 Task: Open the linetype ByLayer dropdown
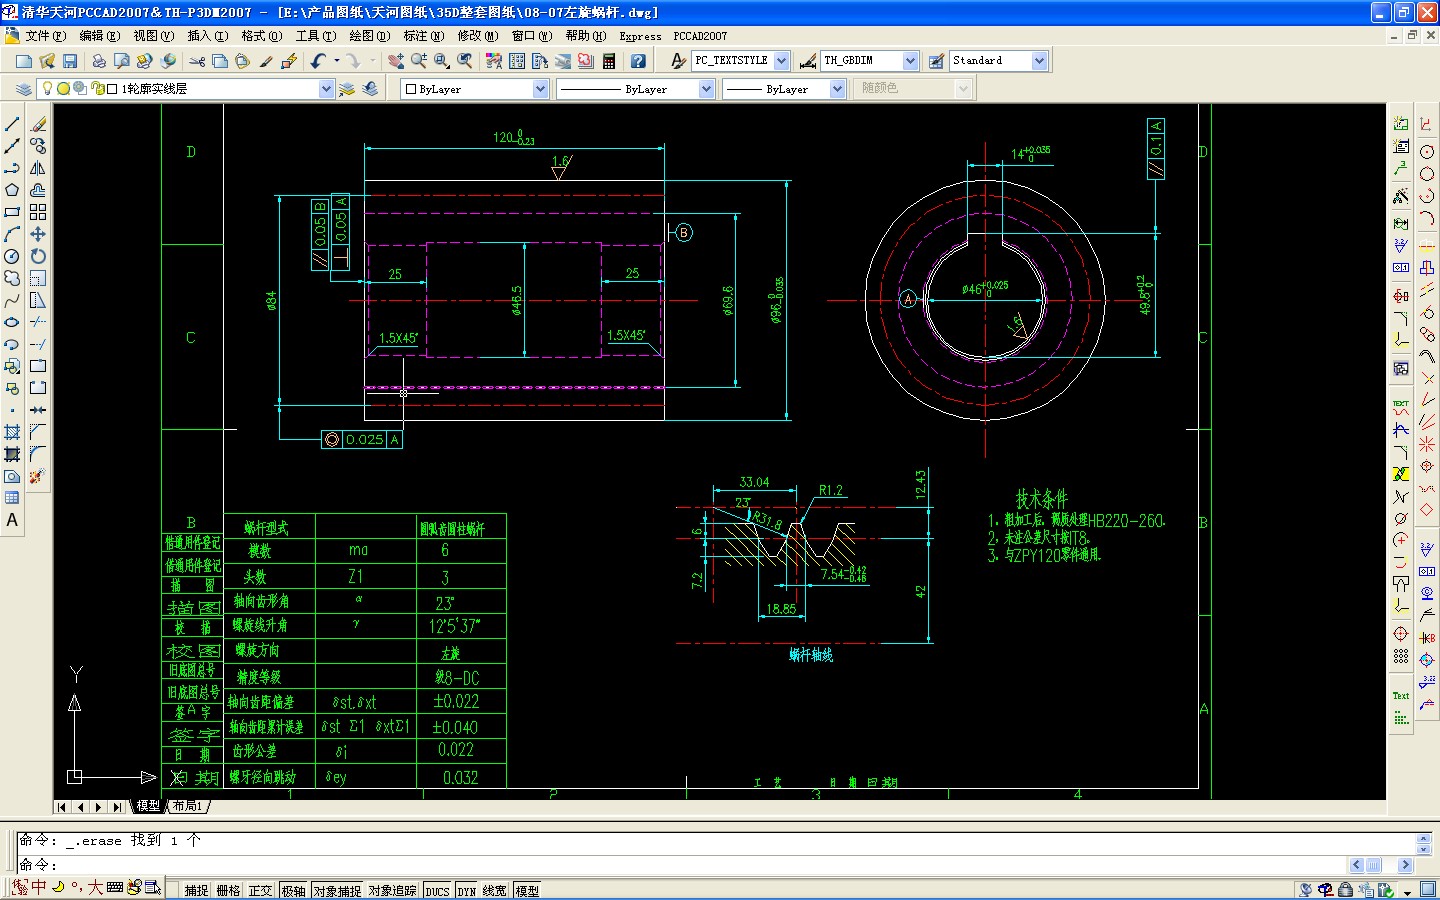coord(706,89)
